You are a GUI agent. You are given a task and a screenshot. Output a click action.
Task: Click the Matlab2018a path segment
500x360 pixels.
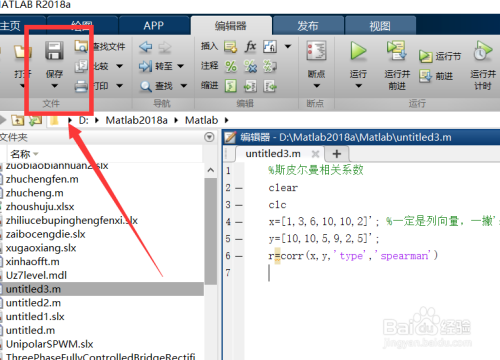click(x=136, y=120)
